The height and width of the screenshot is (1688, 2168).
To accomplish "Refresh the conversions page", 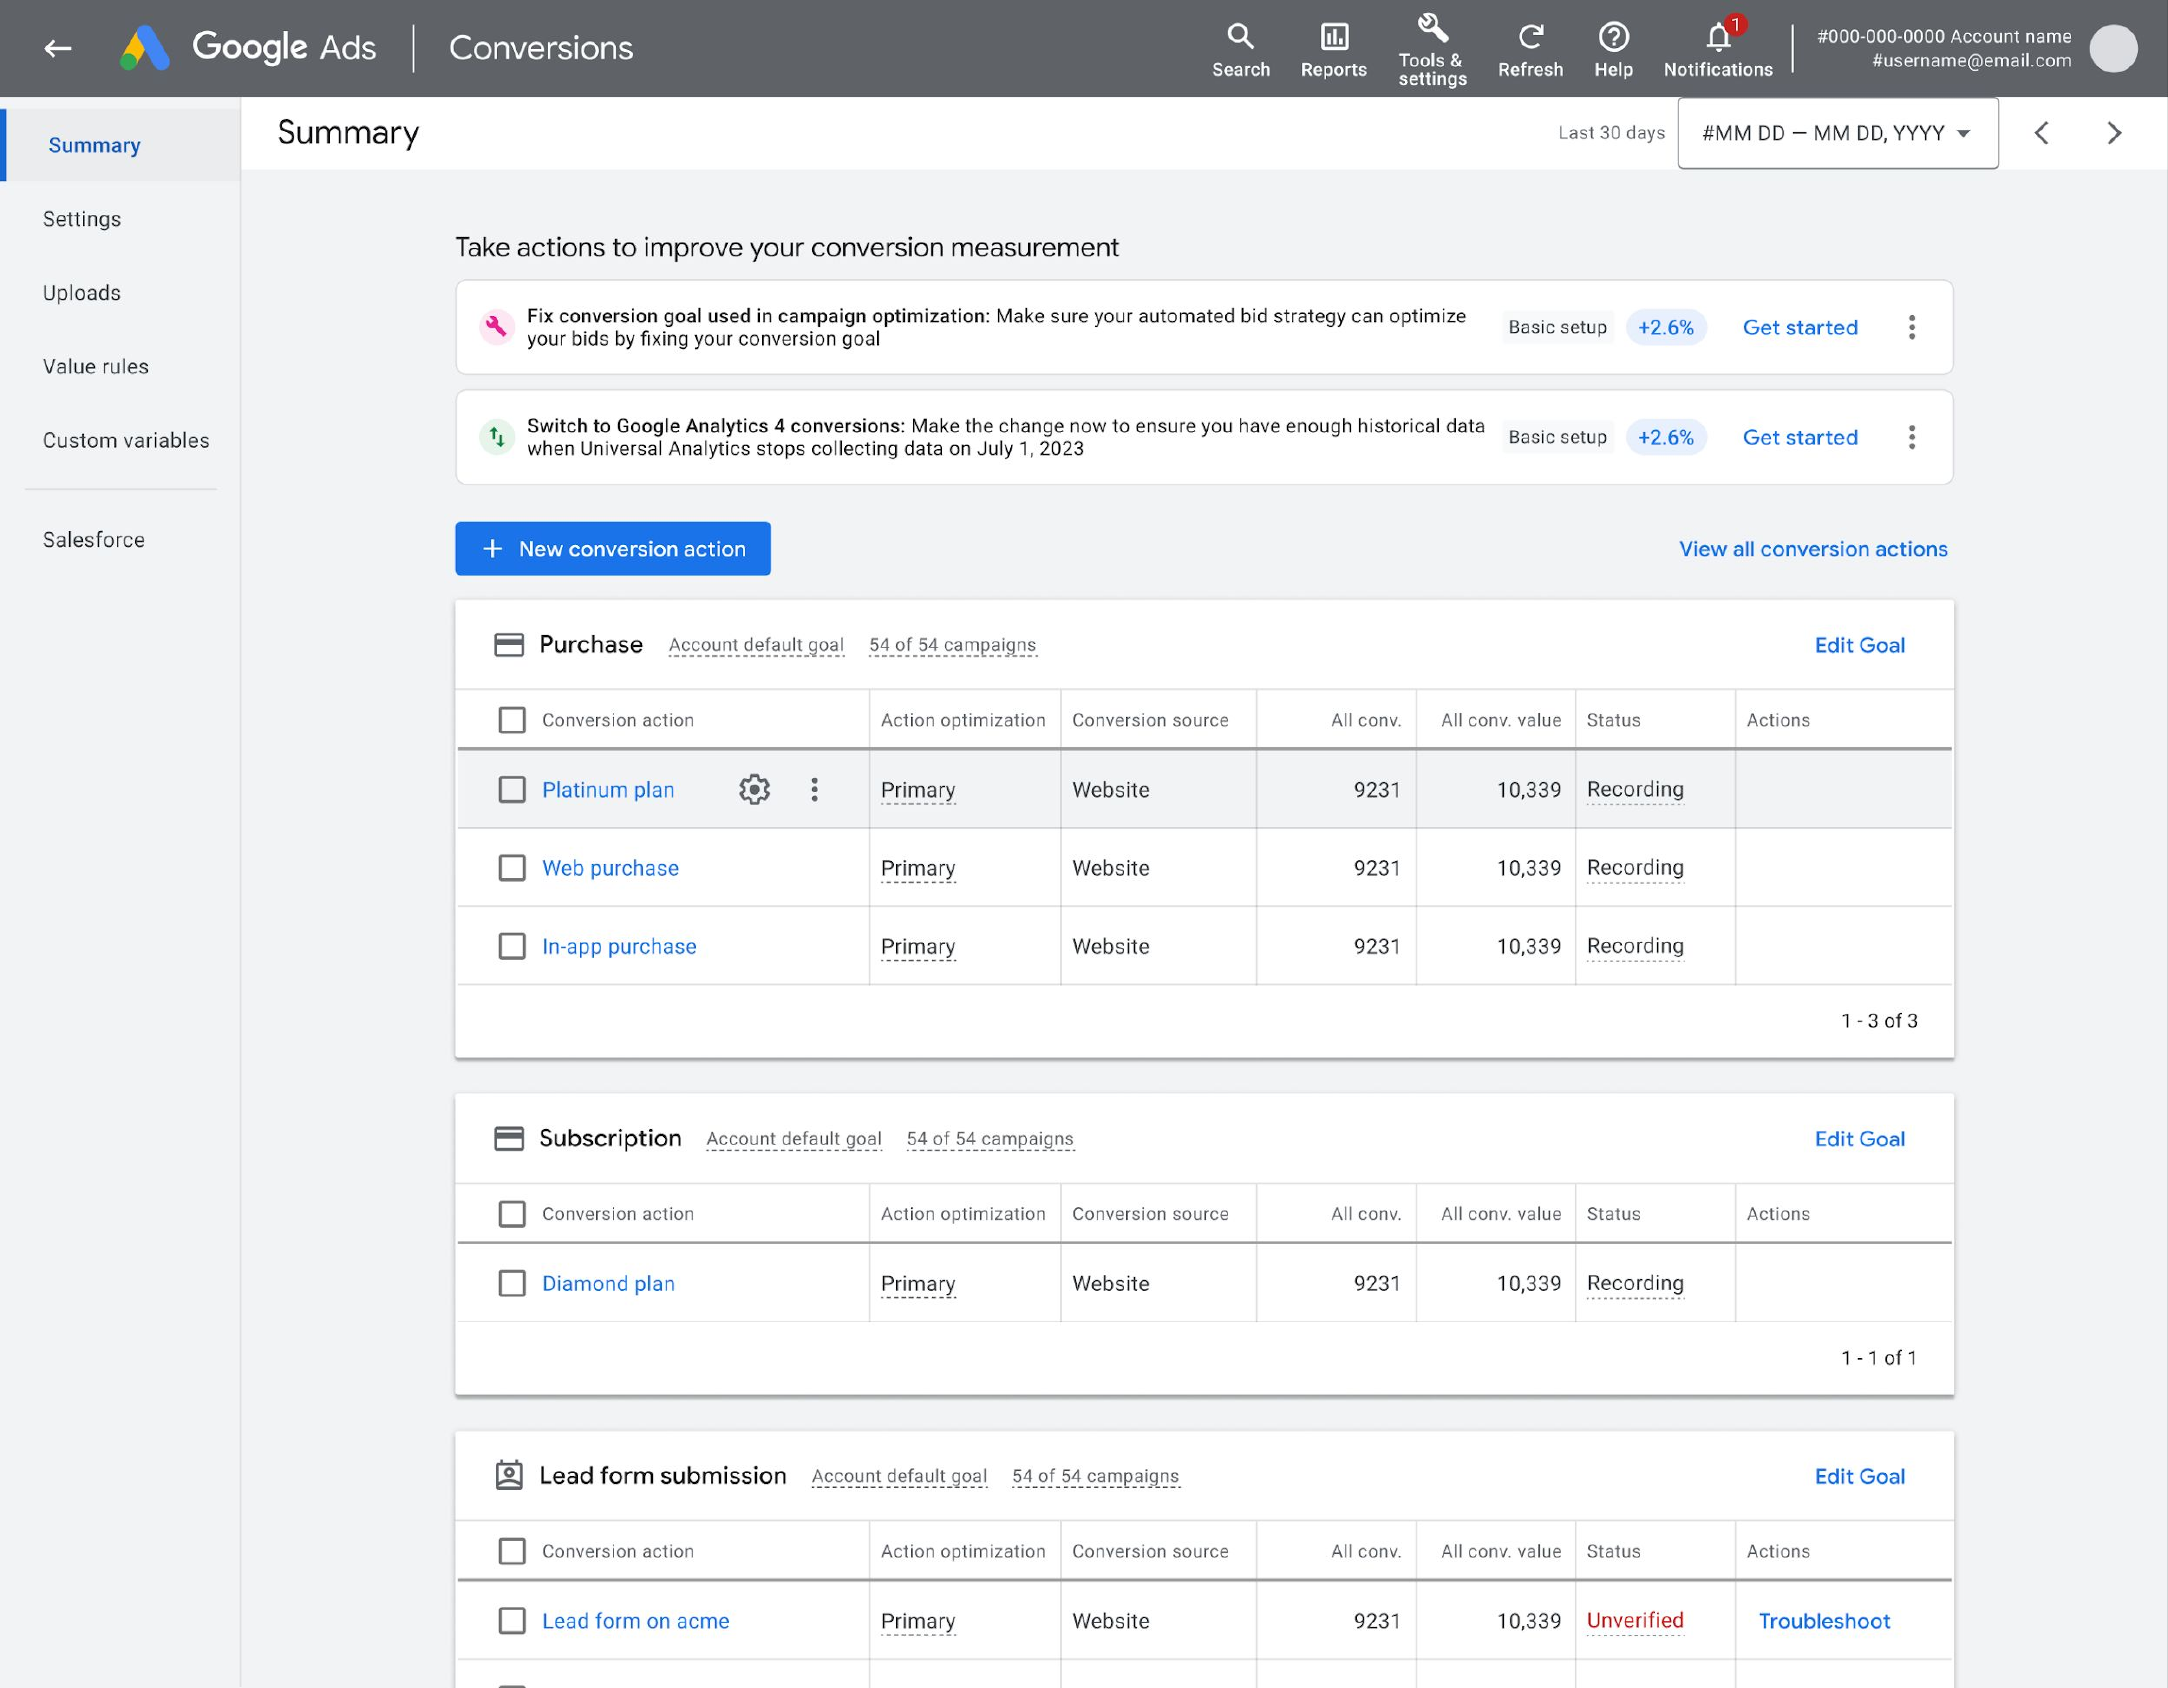I will (1530, 49).
